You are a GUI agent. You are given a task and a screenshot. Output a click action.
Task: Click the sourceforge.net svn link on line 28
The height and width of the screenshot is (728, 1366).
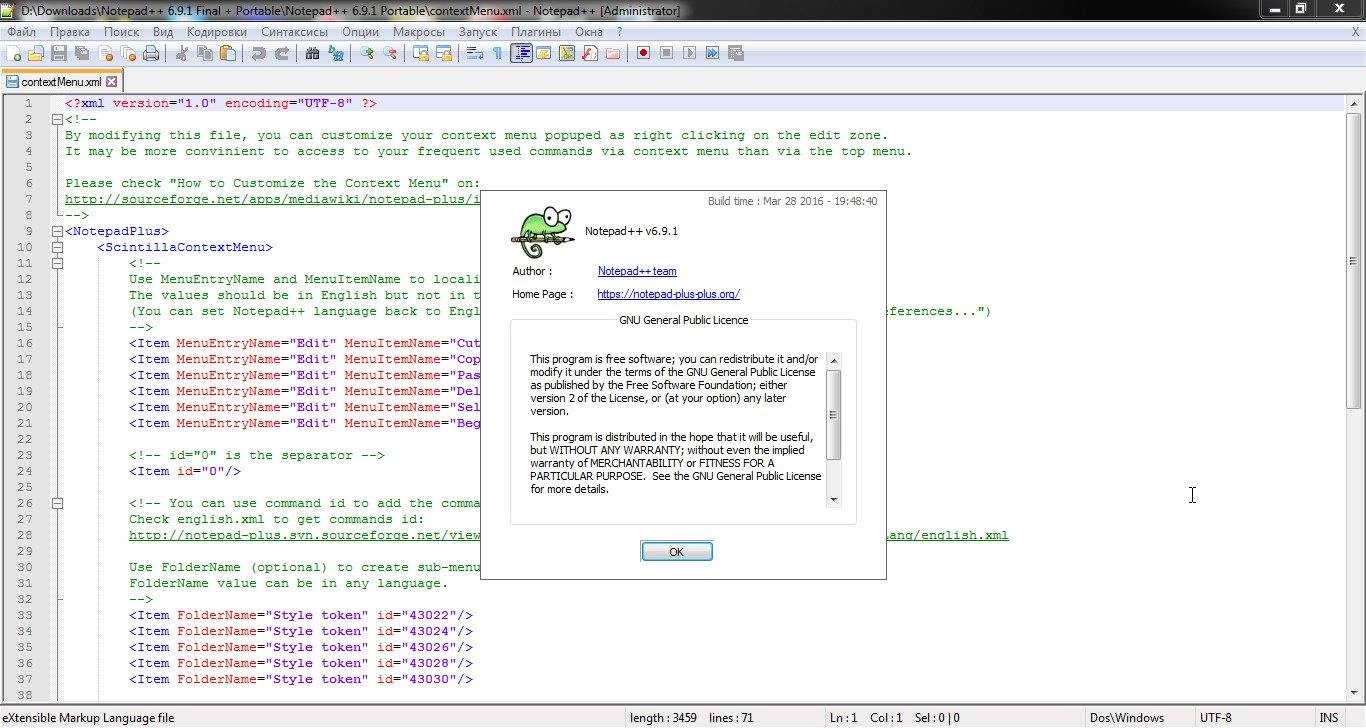coord(305,535)
